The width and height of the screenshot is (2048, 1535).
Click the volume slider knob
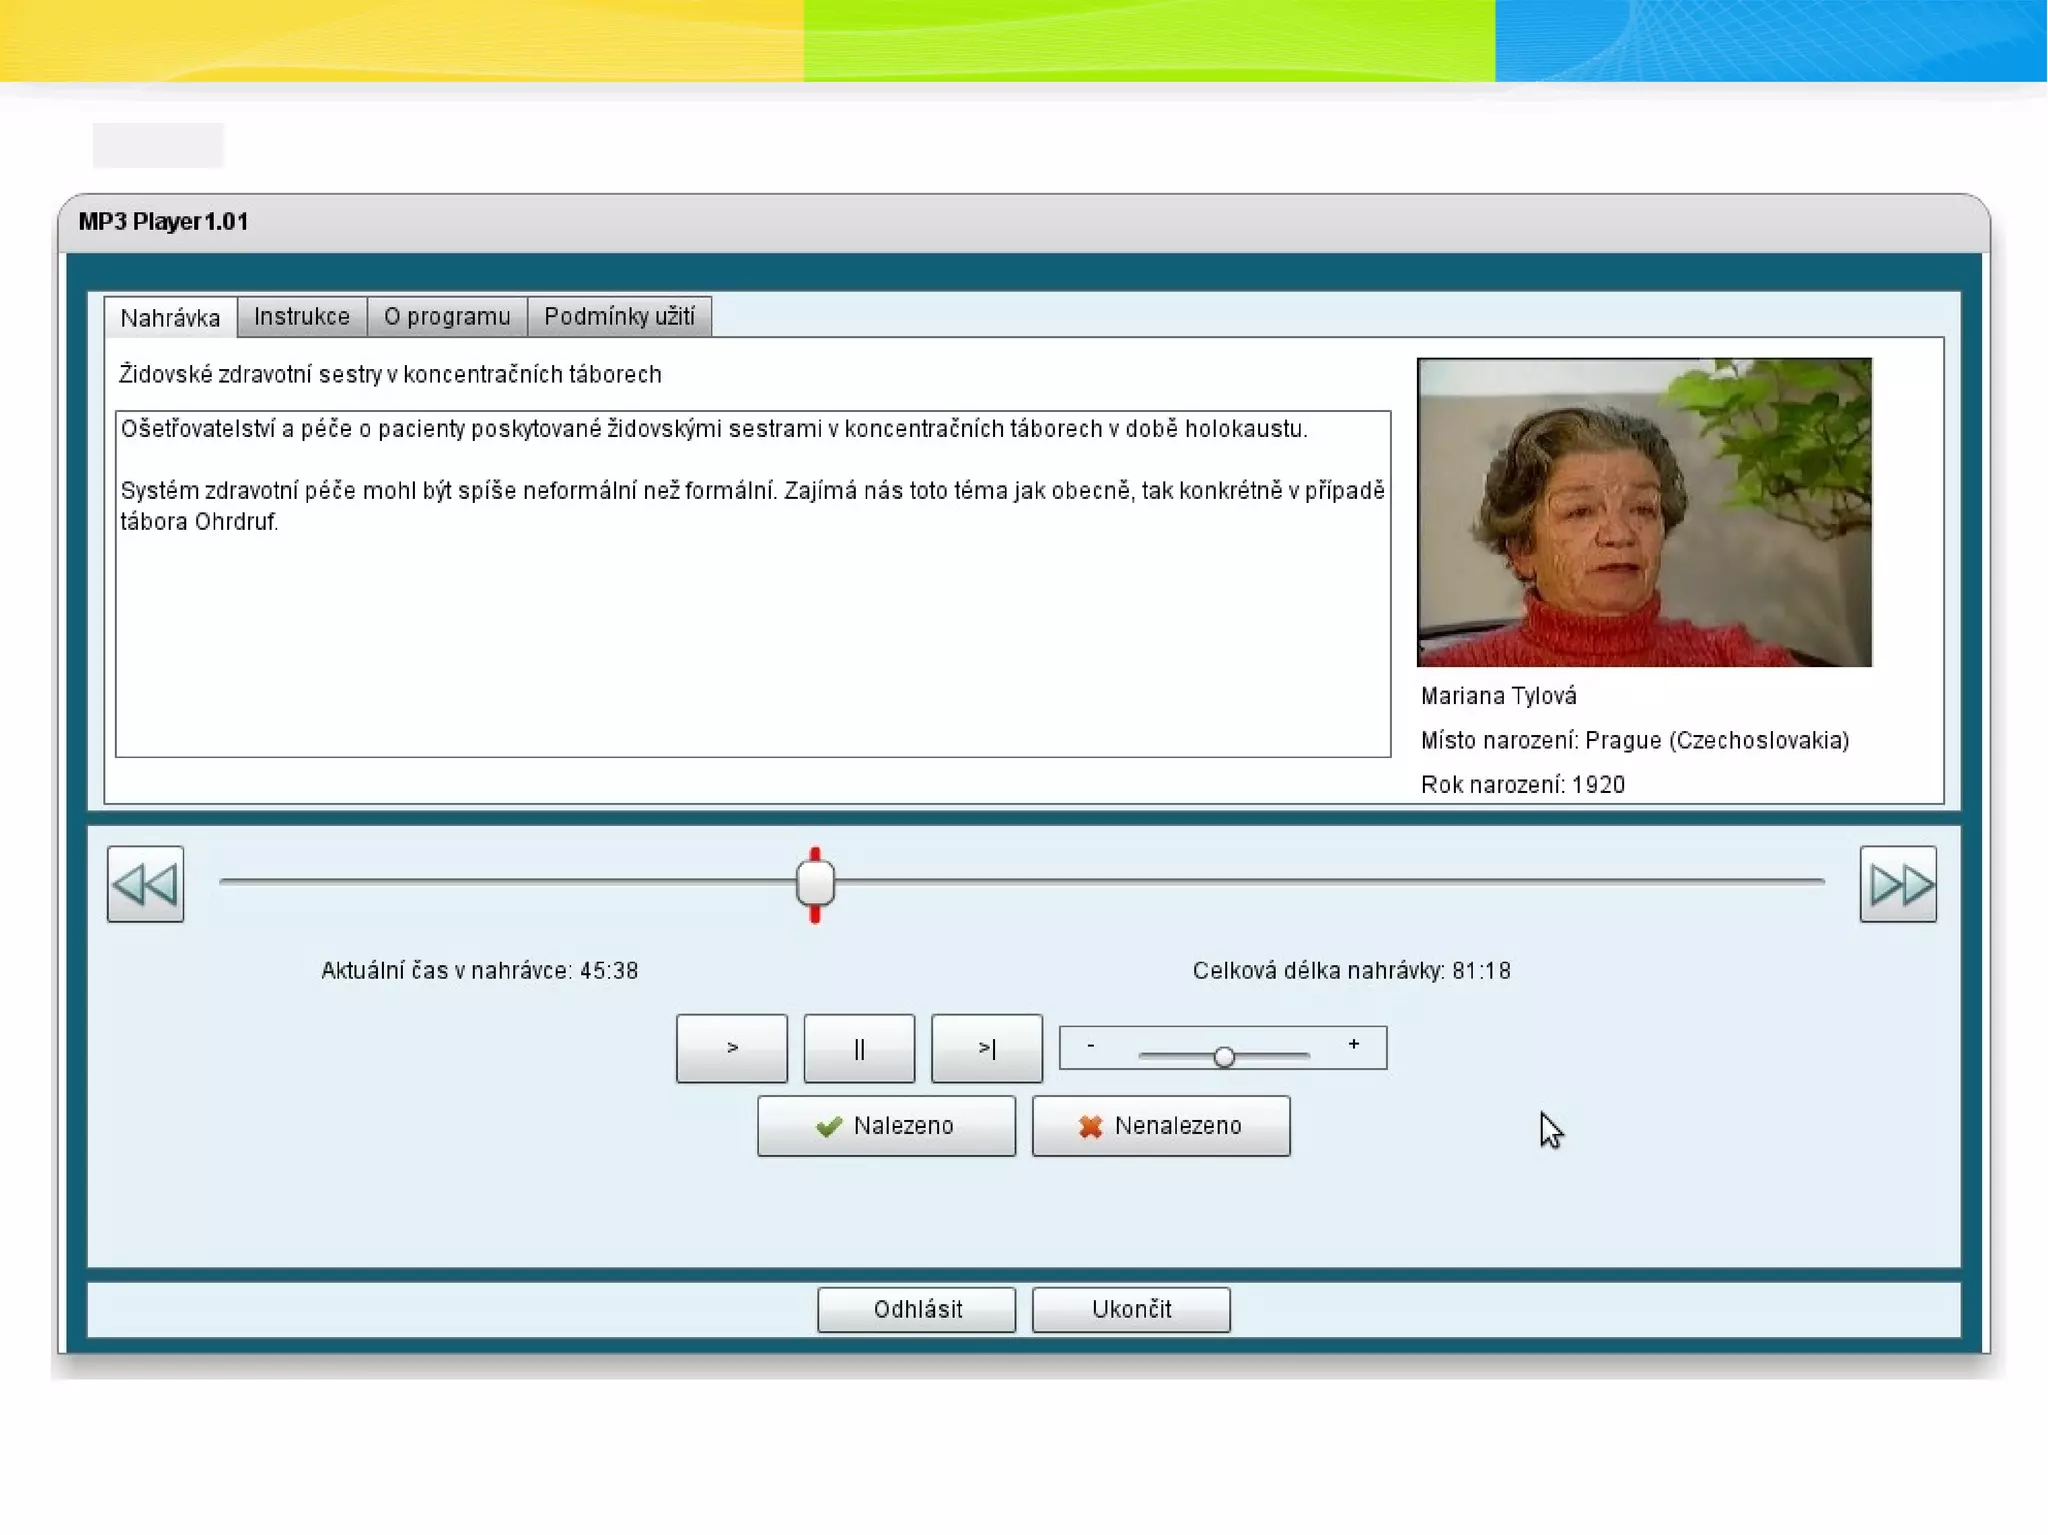[1223, 1057]
